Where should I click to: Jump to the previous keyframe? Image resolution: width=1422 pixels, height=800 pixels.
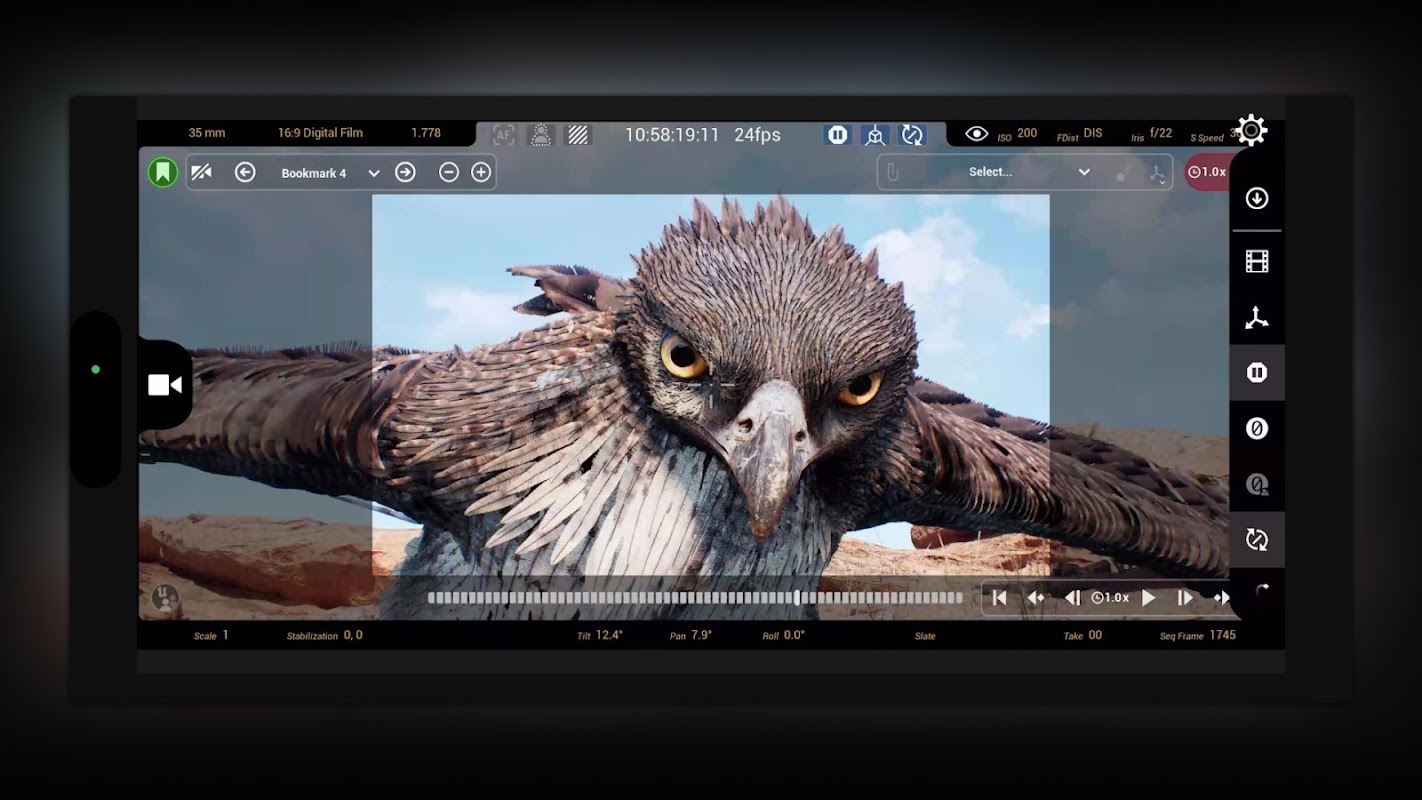point(1036,598)
